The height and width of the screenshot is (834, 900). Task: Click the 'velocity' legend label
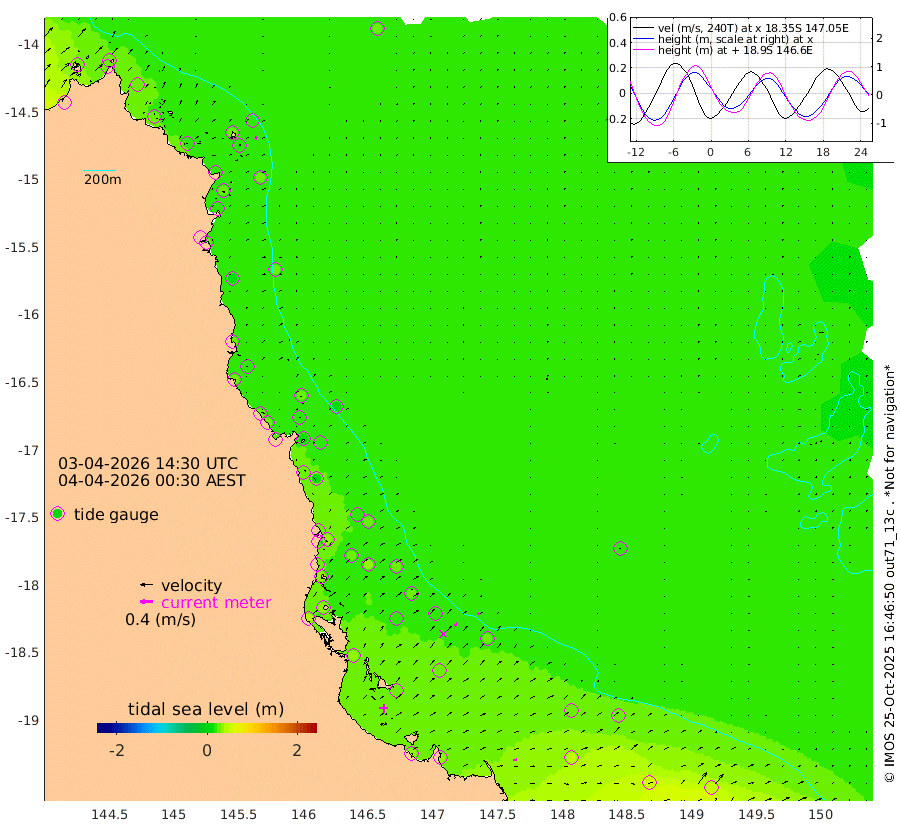click(x=191, y=585)
